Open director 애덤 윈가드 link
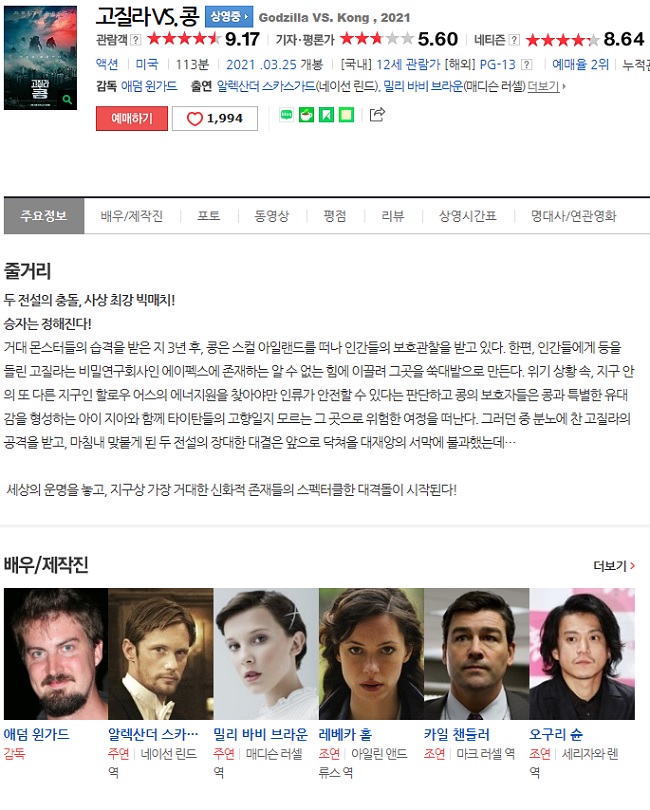Image resolution: width=650 pixels, height=810 pixels. coord(149,86)
